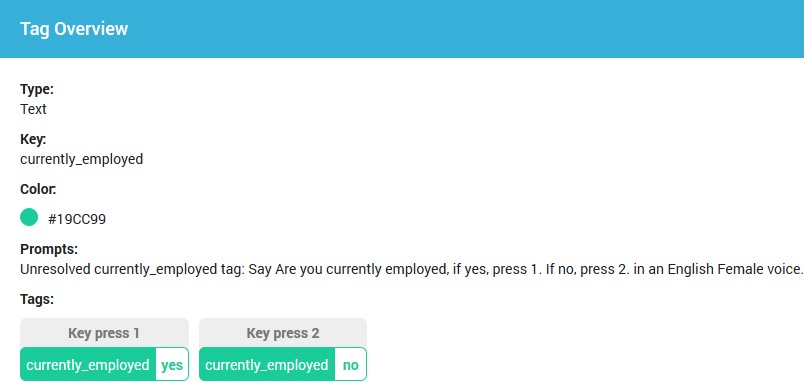Select the Key press 1 header
This screenshot has height=386, width=804.
point(104,333)
